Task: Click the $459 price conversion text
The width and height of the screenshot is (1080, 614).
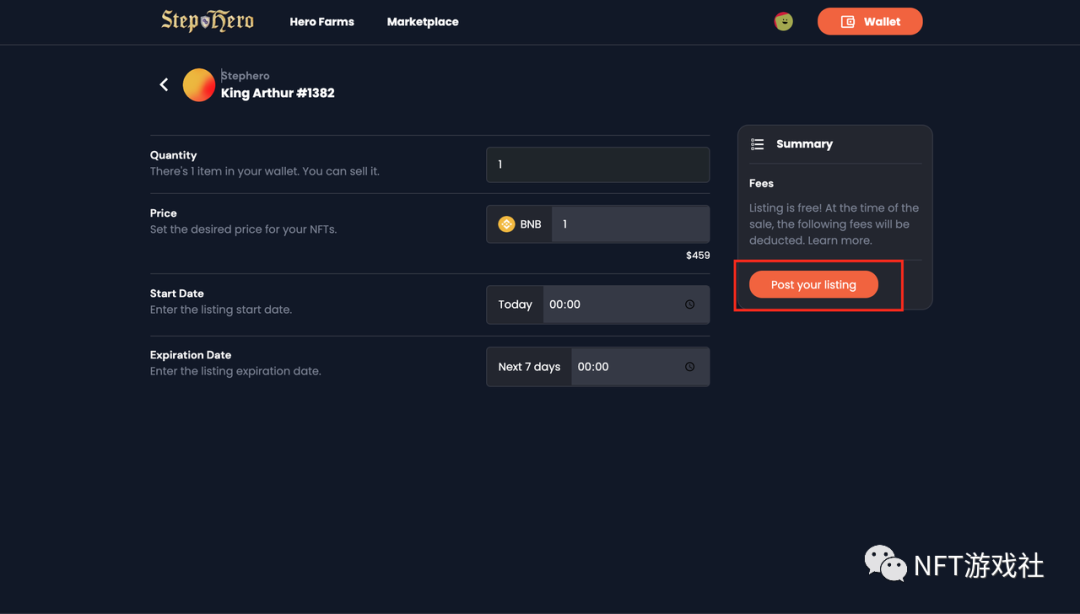Action: (x=698, y=256)
